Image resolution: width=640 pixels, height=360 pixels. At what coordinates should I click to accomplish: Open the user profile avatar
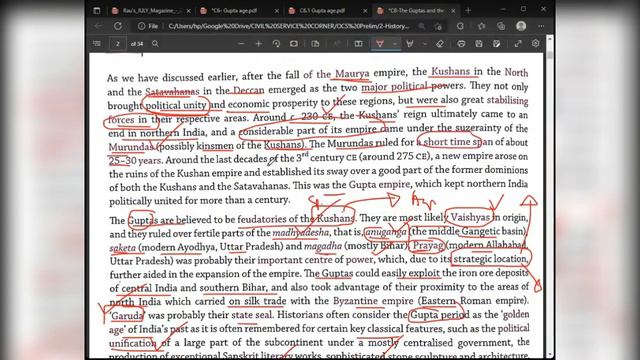pos(521,26)
